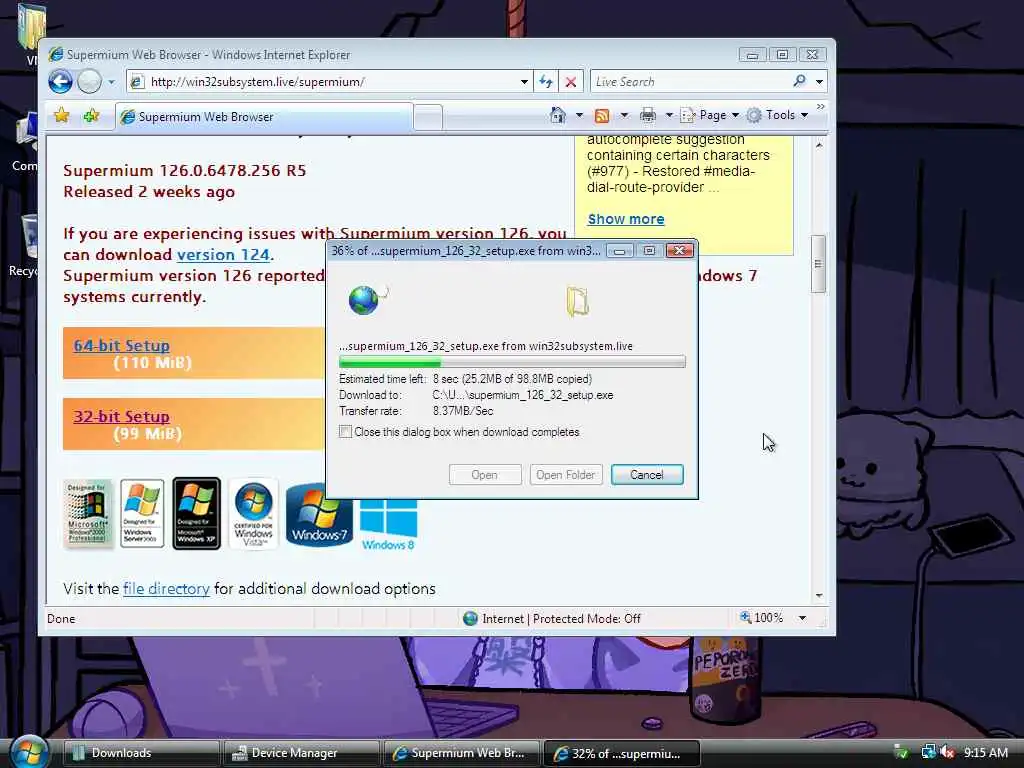Open the version 124 link

coord(223,255)
